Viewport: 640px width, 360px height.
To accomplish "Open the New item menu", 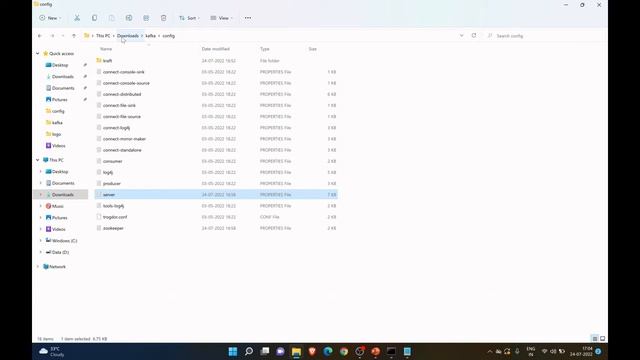I will tap(50, 18).
